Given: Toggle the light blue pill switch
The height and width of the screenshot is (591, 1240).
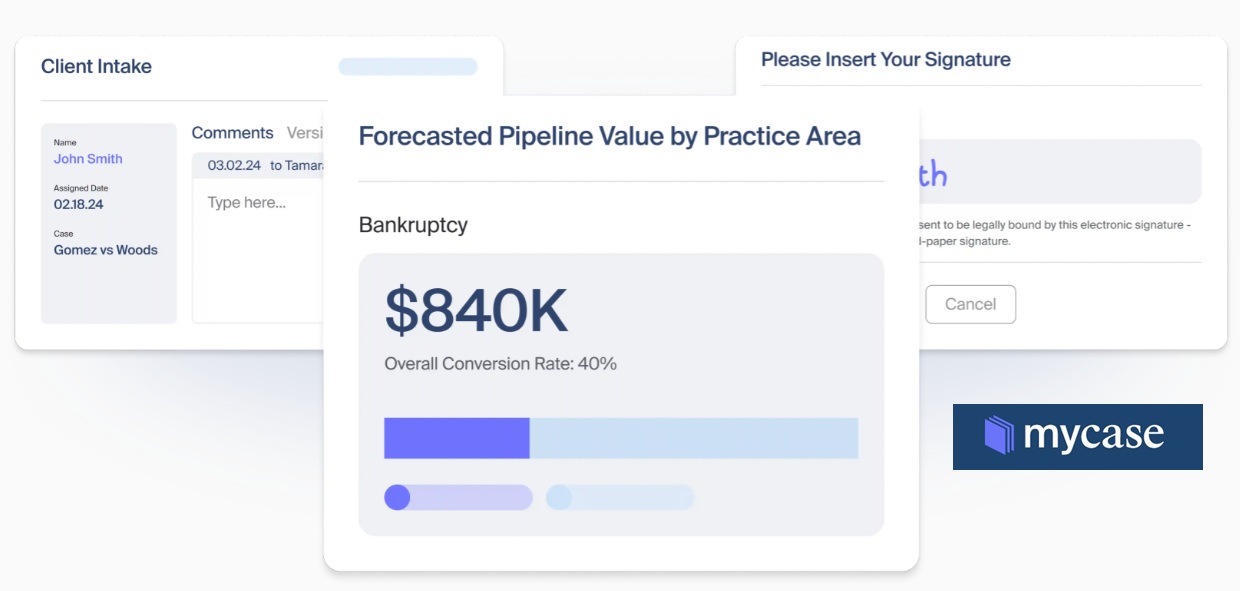Looking at the screenshot, I should (619, 497).
